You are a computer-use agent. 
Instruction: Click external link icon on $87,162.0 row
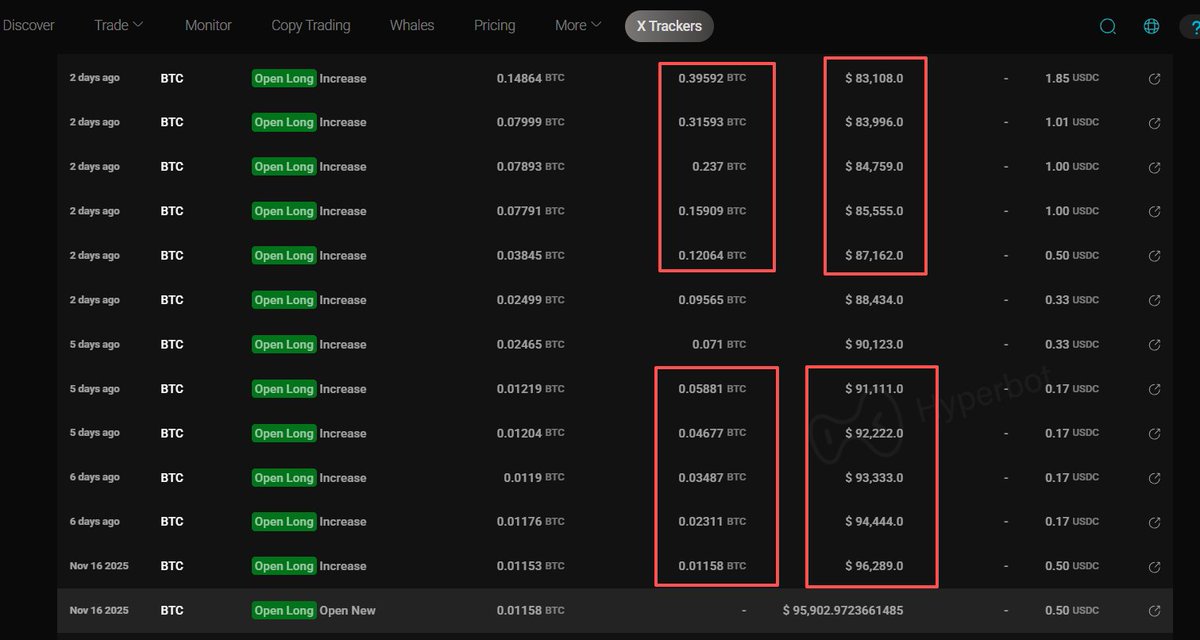[x=1154, y=256]
